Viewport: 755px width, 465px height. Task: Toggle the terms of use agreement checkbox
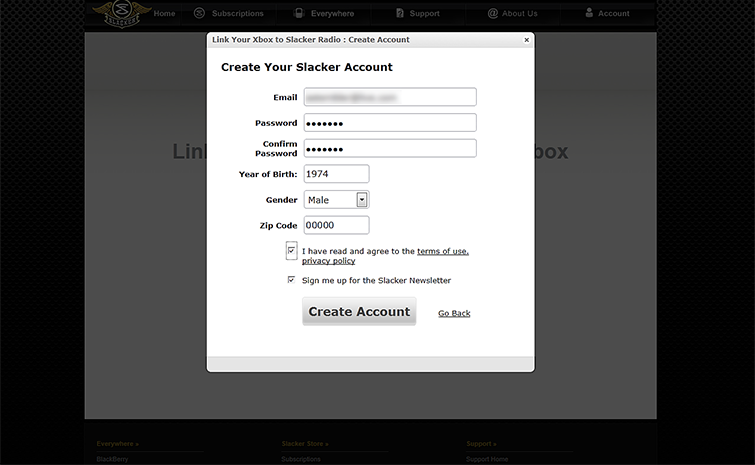(291, 250)
